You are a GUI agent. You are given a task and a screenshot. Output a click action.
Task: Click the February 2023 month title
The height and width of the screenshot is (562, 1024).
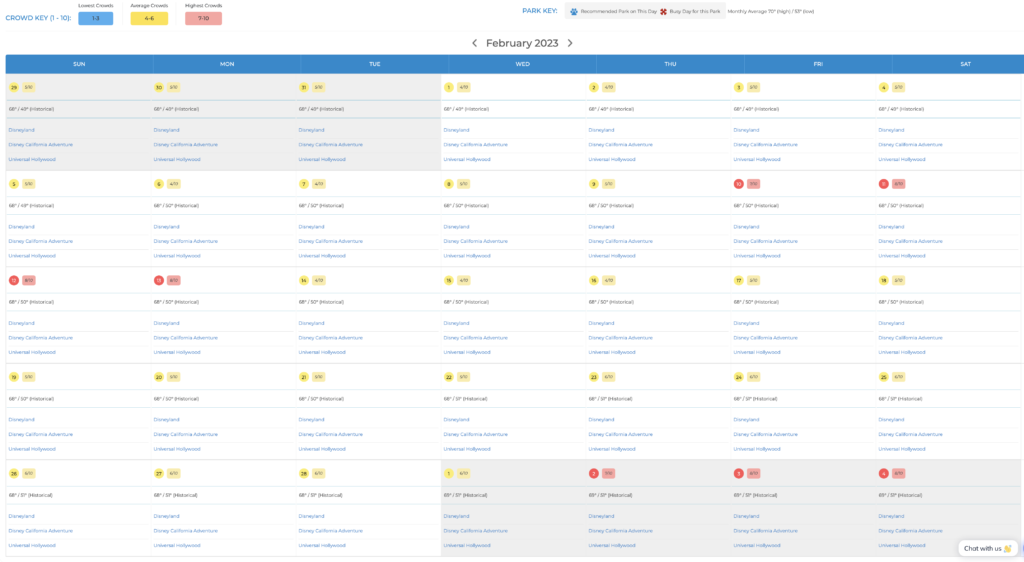tap(522, 43)
